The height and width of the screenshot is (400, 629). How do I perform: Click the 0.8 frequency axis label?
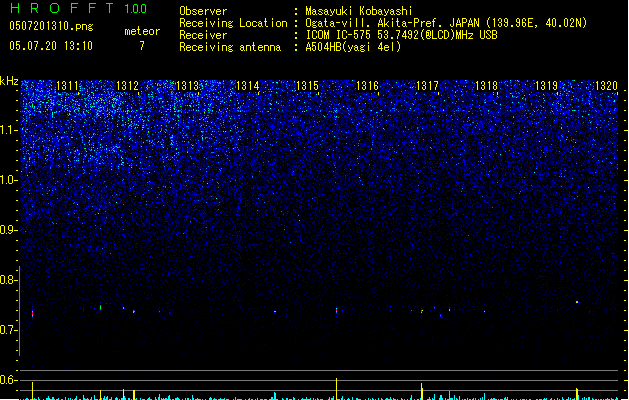click(x=9, y=280)
